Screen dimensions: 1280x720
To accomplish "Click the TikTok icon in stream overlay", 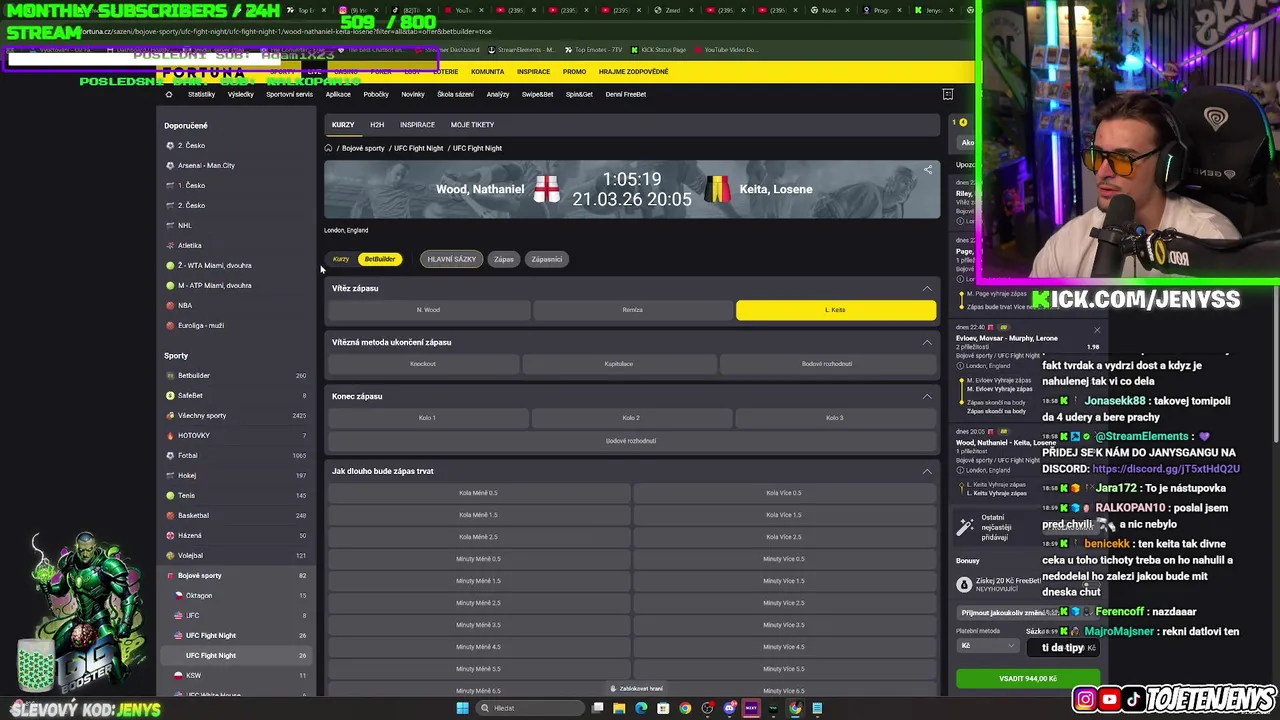I will coord(1134,700).
